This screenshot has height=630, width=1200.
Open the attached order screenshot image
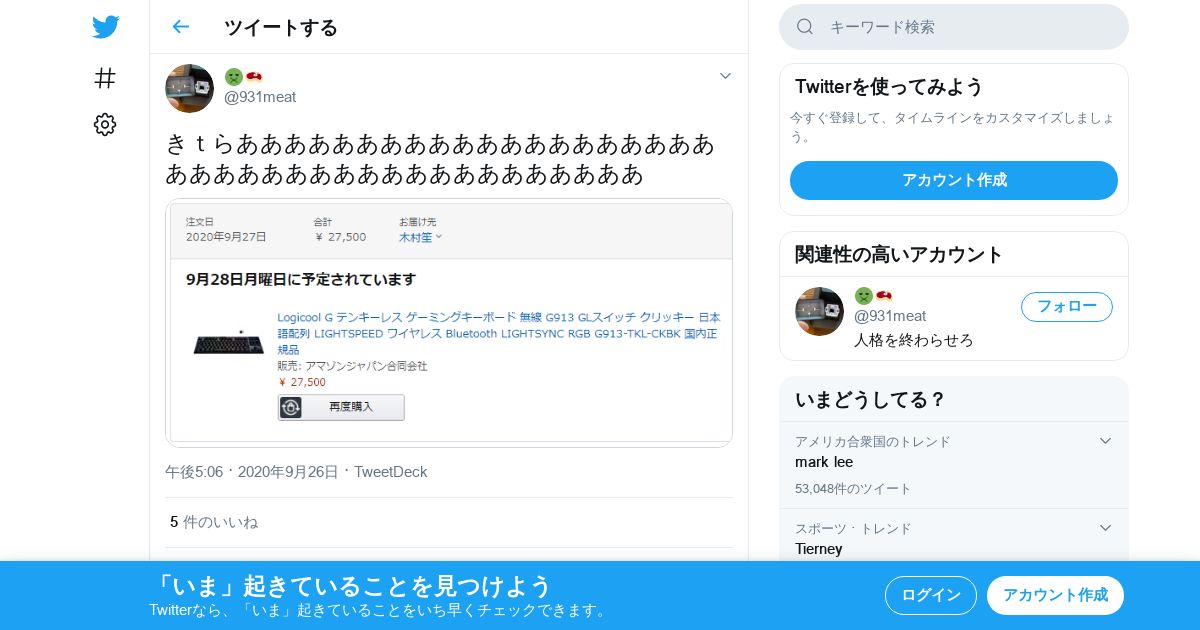[449, 322]
